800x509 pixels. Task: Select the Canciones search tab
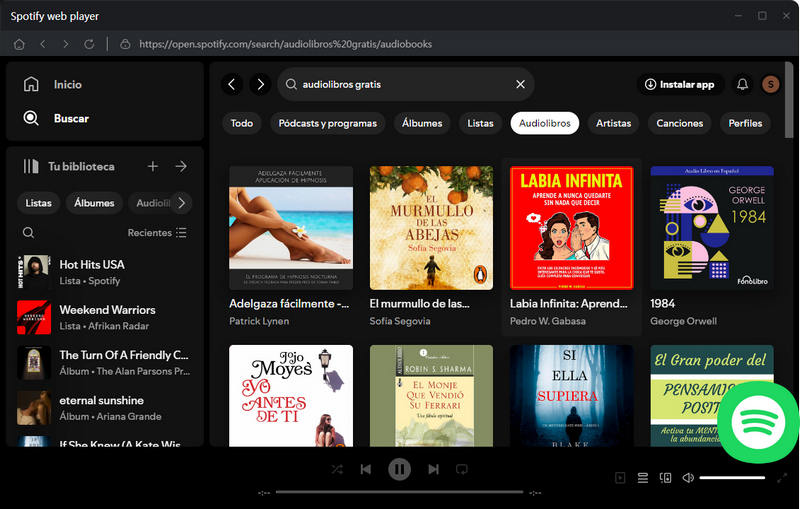[680, 123]
